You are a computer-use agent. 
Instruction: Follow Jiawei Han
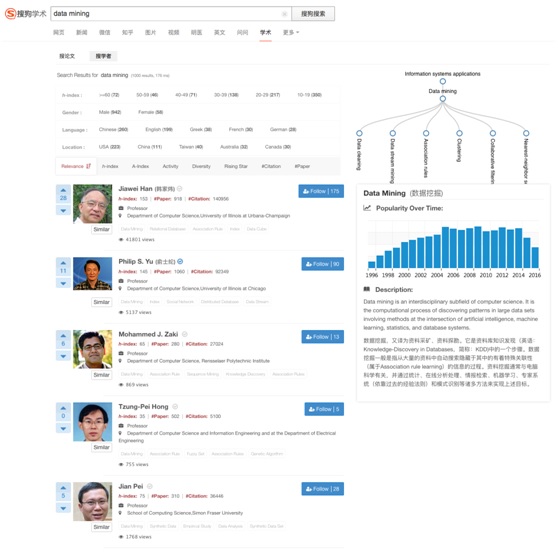321,191
